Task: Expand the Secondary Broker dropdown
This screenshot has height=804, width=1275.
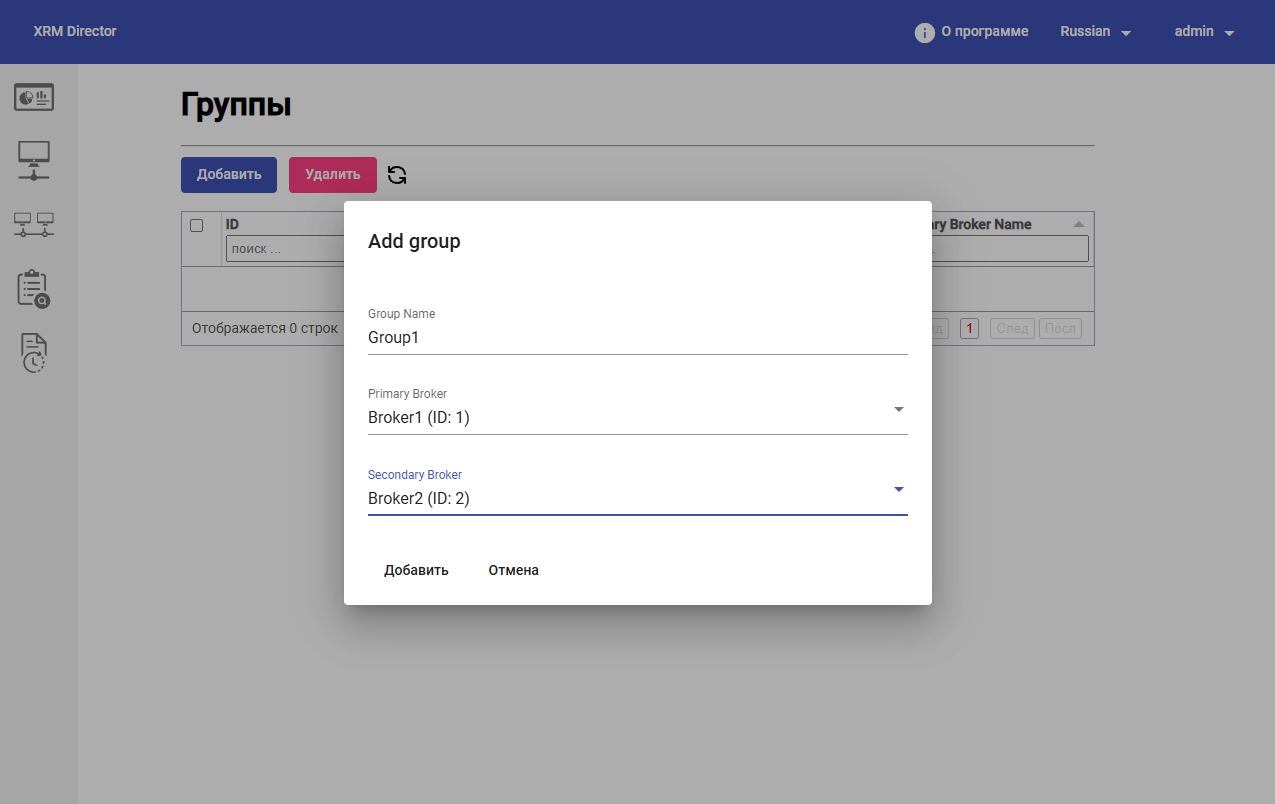Action: coord(897,489)
